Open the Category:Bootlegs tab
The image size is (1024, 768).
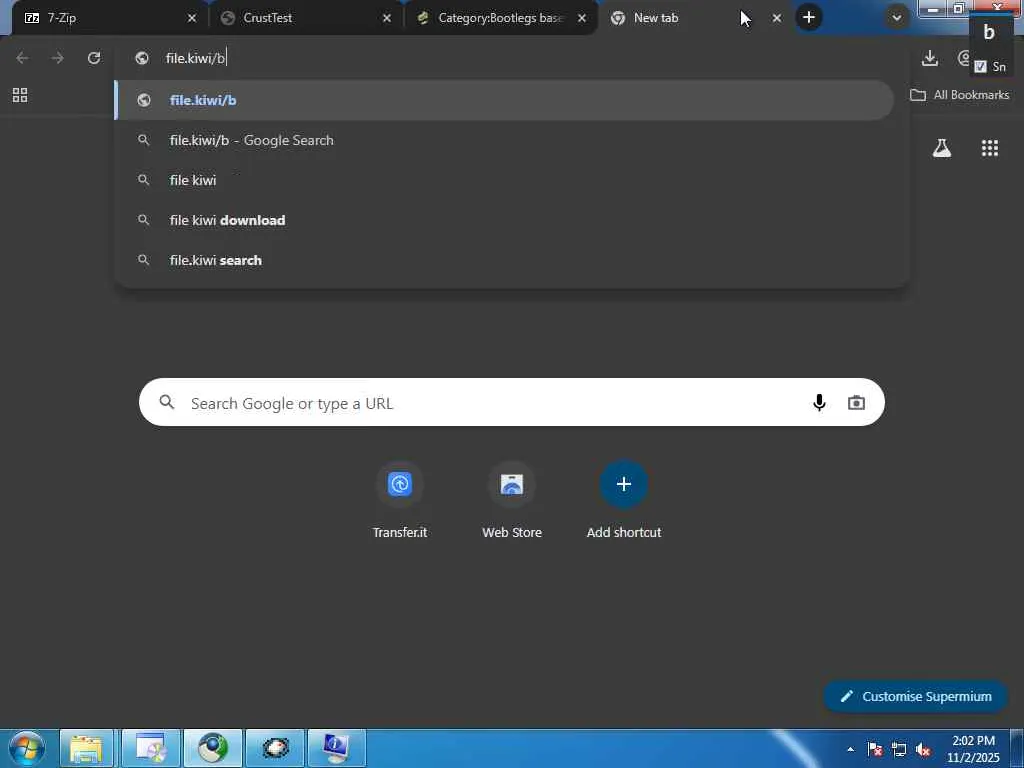pyautogui.click(x=500, y=18)
